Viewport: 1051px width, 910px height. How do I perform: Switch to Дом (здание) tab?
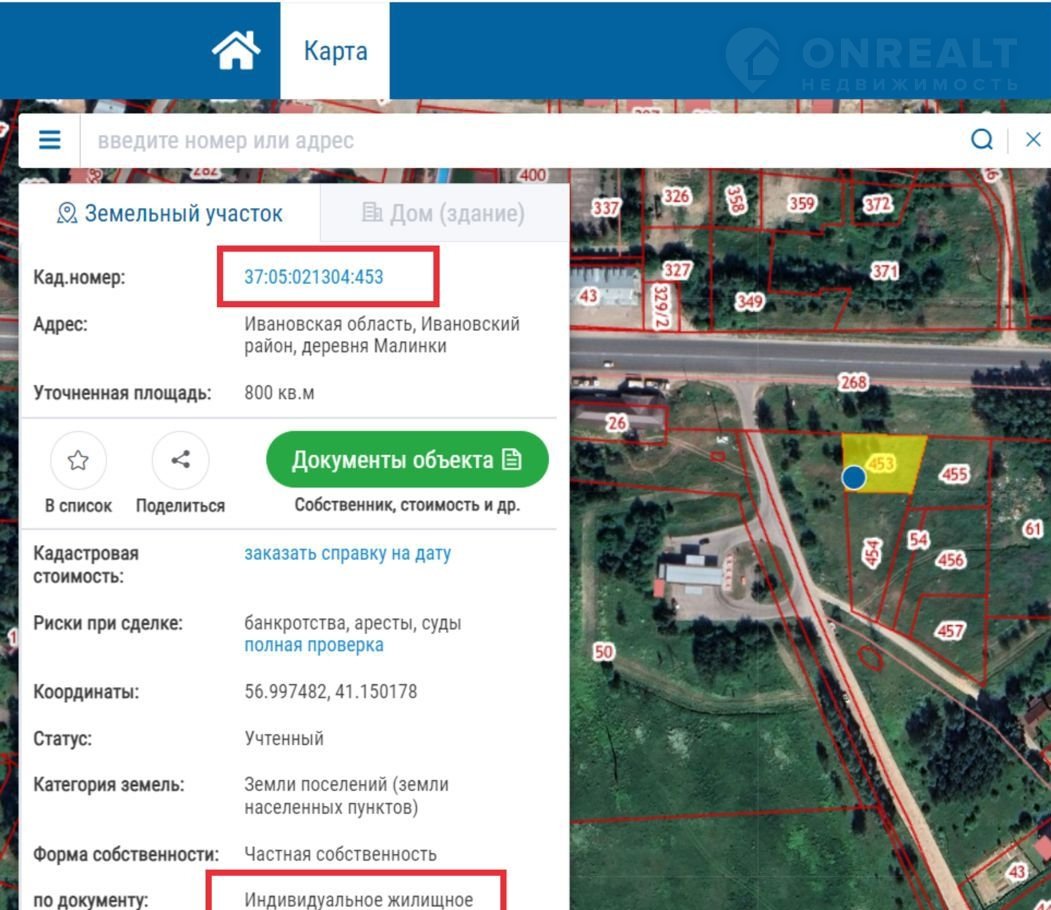443,213
